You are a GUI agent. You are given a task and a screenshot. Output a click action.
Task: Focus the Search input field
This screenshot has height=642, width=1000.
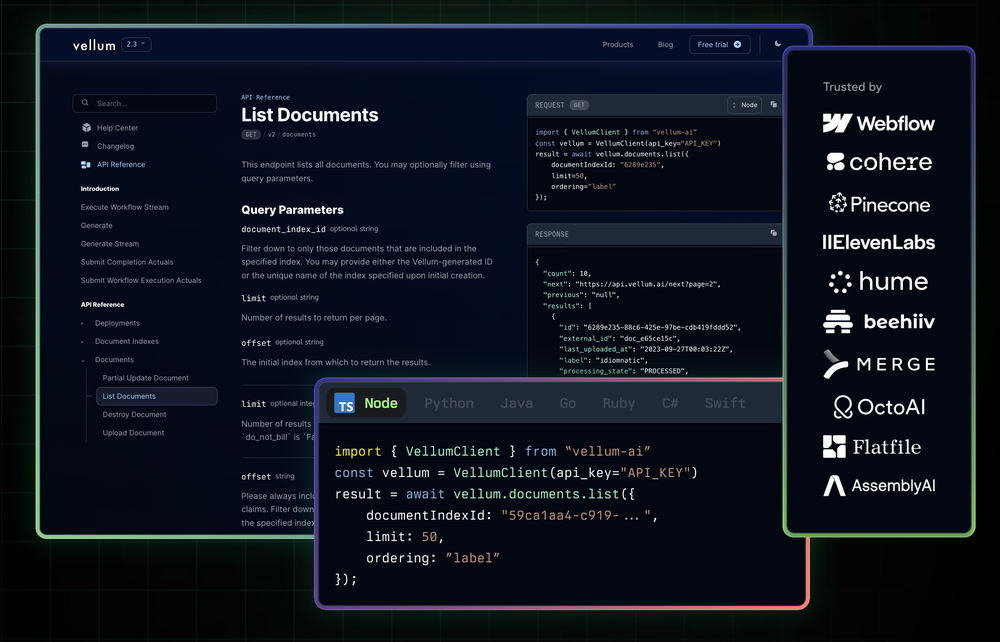pos(145,103)
